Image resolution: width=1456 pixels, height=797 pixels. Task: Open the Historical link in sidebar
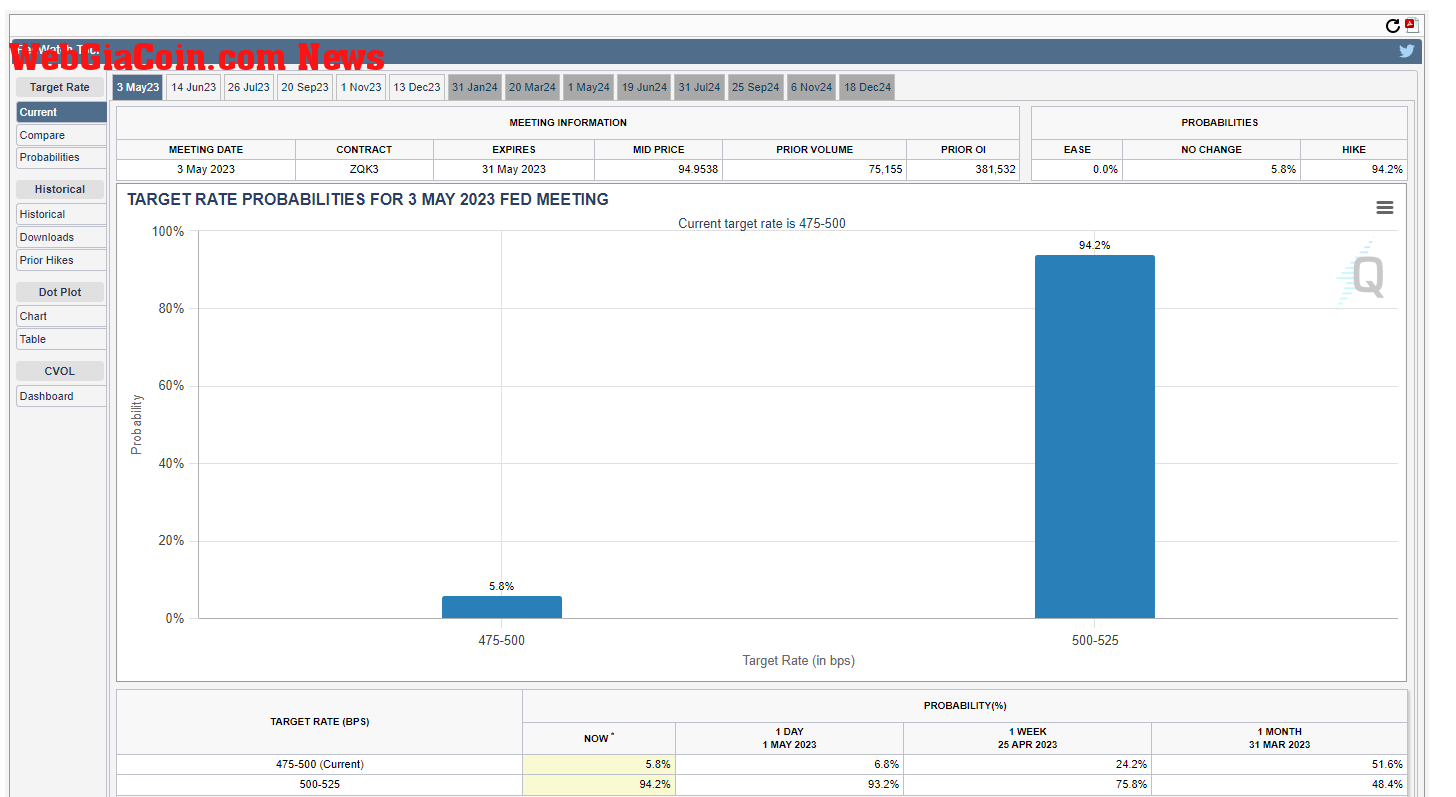click(x=61, y=214)
